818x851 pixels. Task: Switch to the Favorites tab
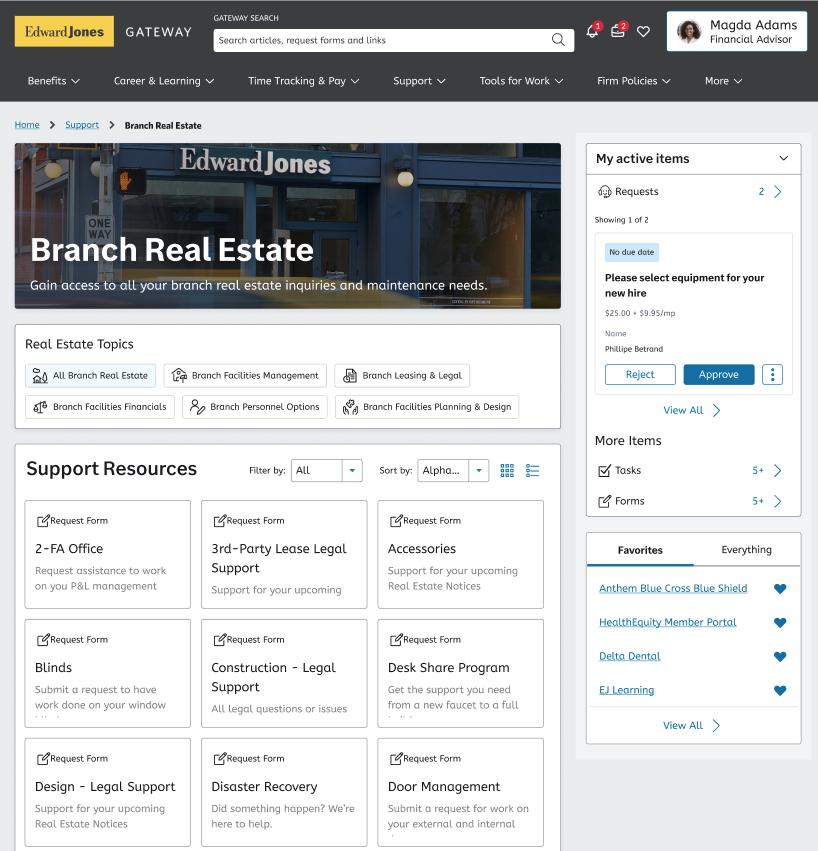640,550
